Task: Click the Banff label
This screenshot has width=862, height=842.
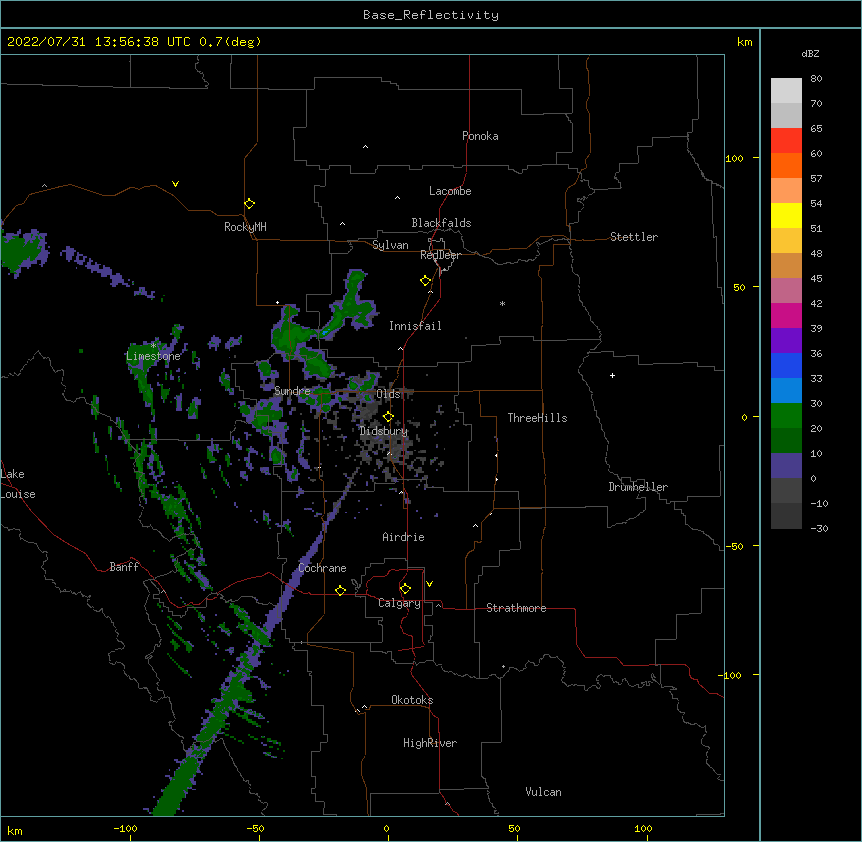Action: [124, 567]
